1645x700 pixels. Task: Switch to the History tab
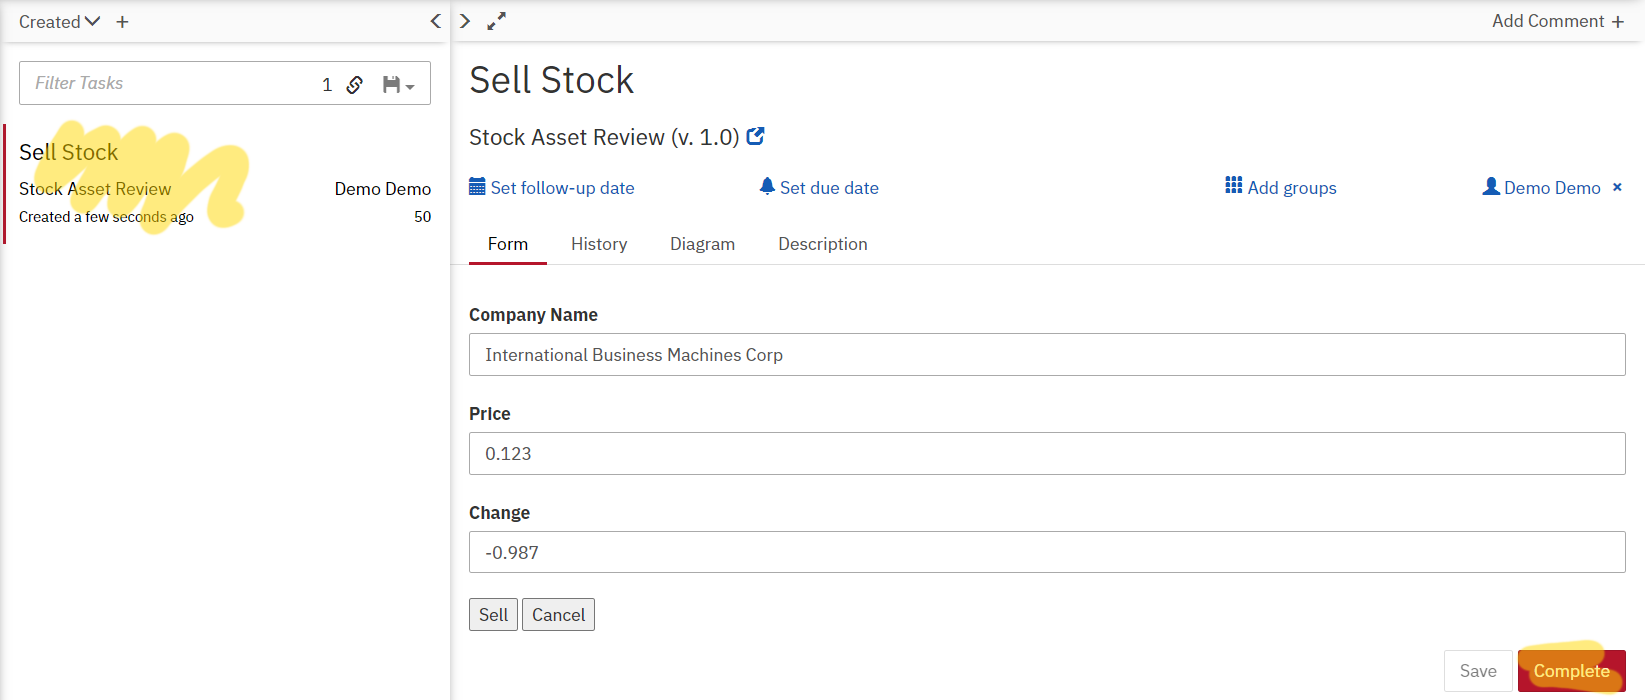click(599, 244)
